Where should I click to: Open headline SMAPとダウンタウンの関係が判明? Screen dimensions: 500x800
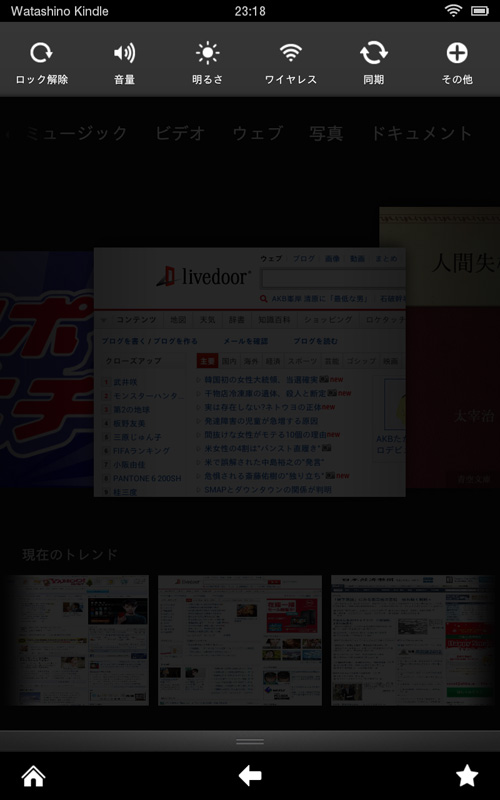[268, 489]
